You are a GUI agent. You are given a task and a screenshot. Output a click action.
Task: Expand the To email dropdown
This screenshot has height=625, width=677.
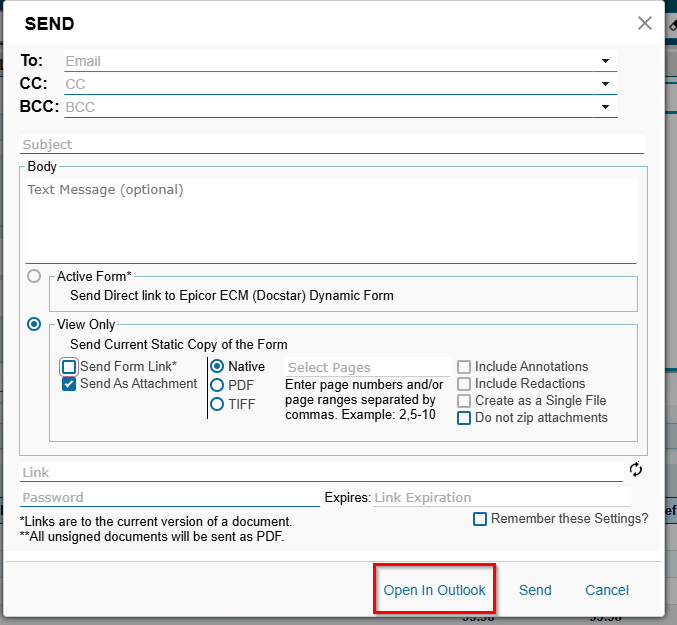point(606,61)
